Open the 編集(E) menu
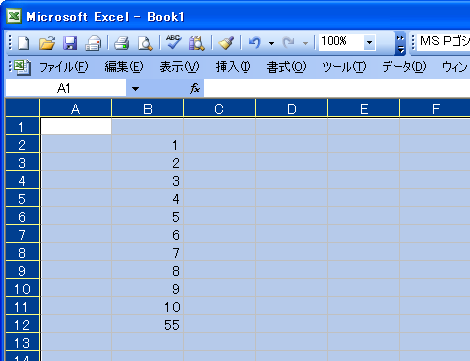Screen dimensions: 470x361 click(124, 67)
